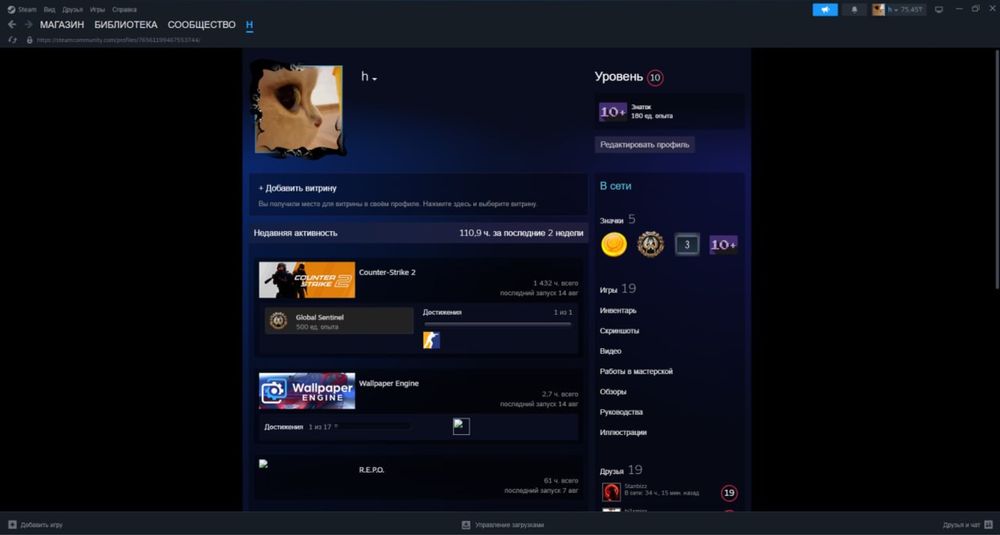Open the Игры menu
This screenshot has height=535, width=1000.
(98, 10)
